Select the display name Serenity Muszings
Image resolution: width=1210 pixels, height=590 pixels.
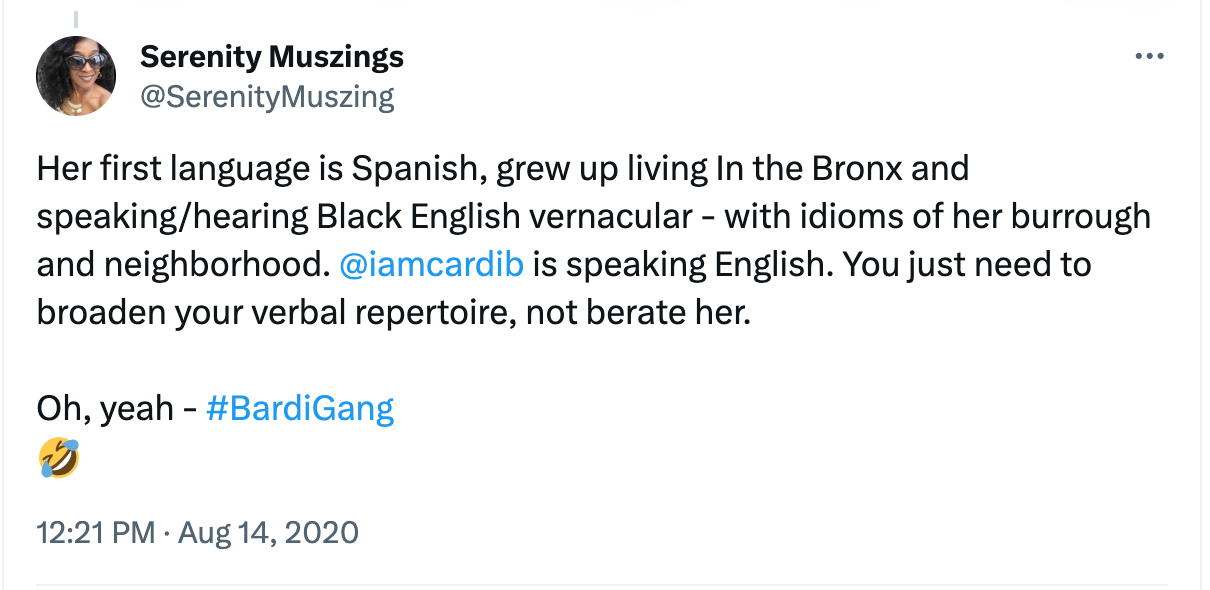[271, 56]
